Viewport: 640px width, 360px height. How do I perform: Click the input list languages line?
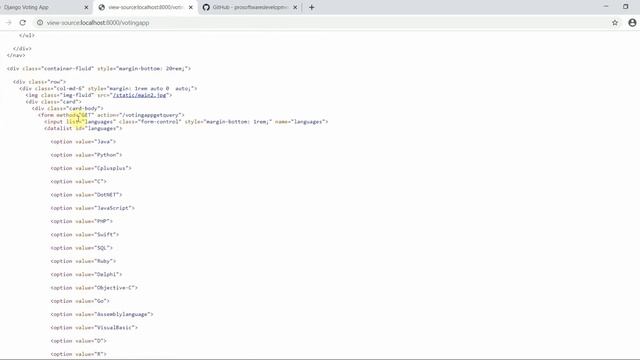click(186, 122)
